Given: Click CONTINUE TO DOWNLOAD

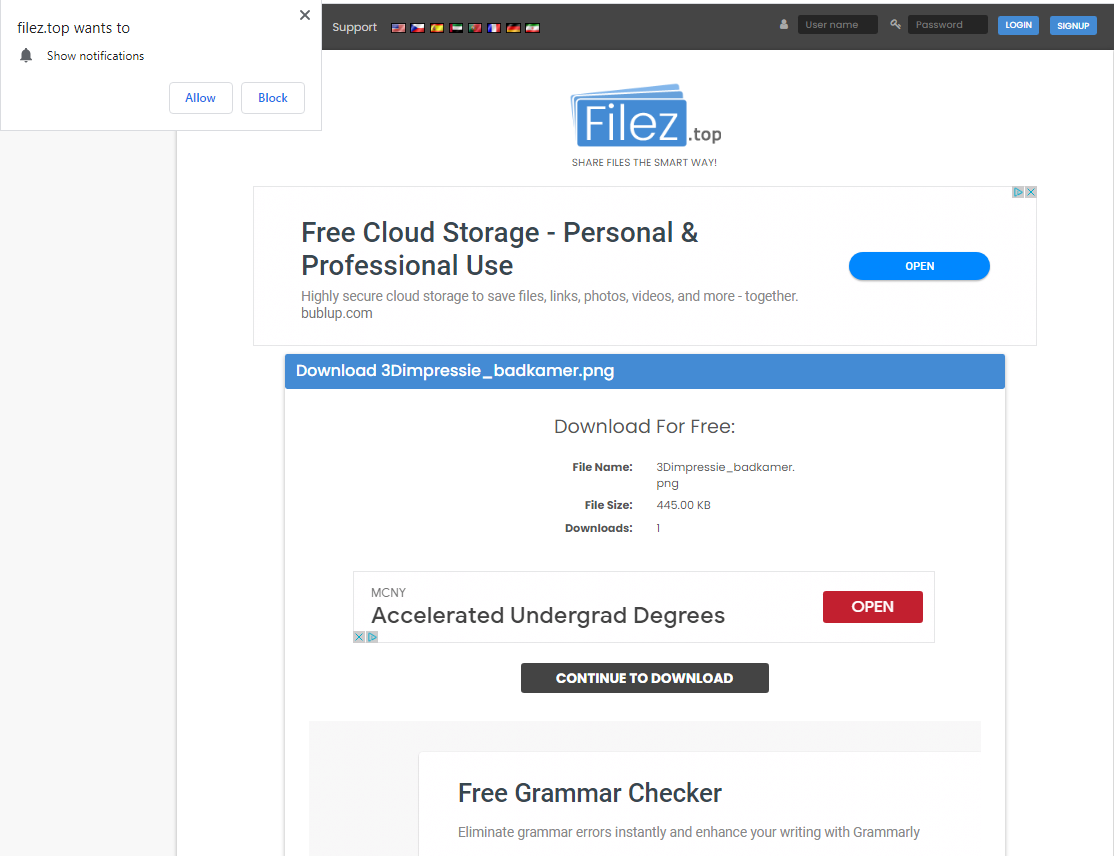Looking at the screenshot, I should tap(644, 678).
